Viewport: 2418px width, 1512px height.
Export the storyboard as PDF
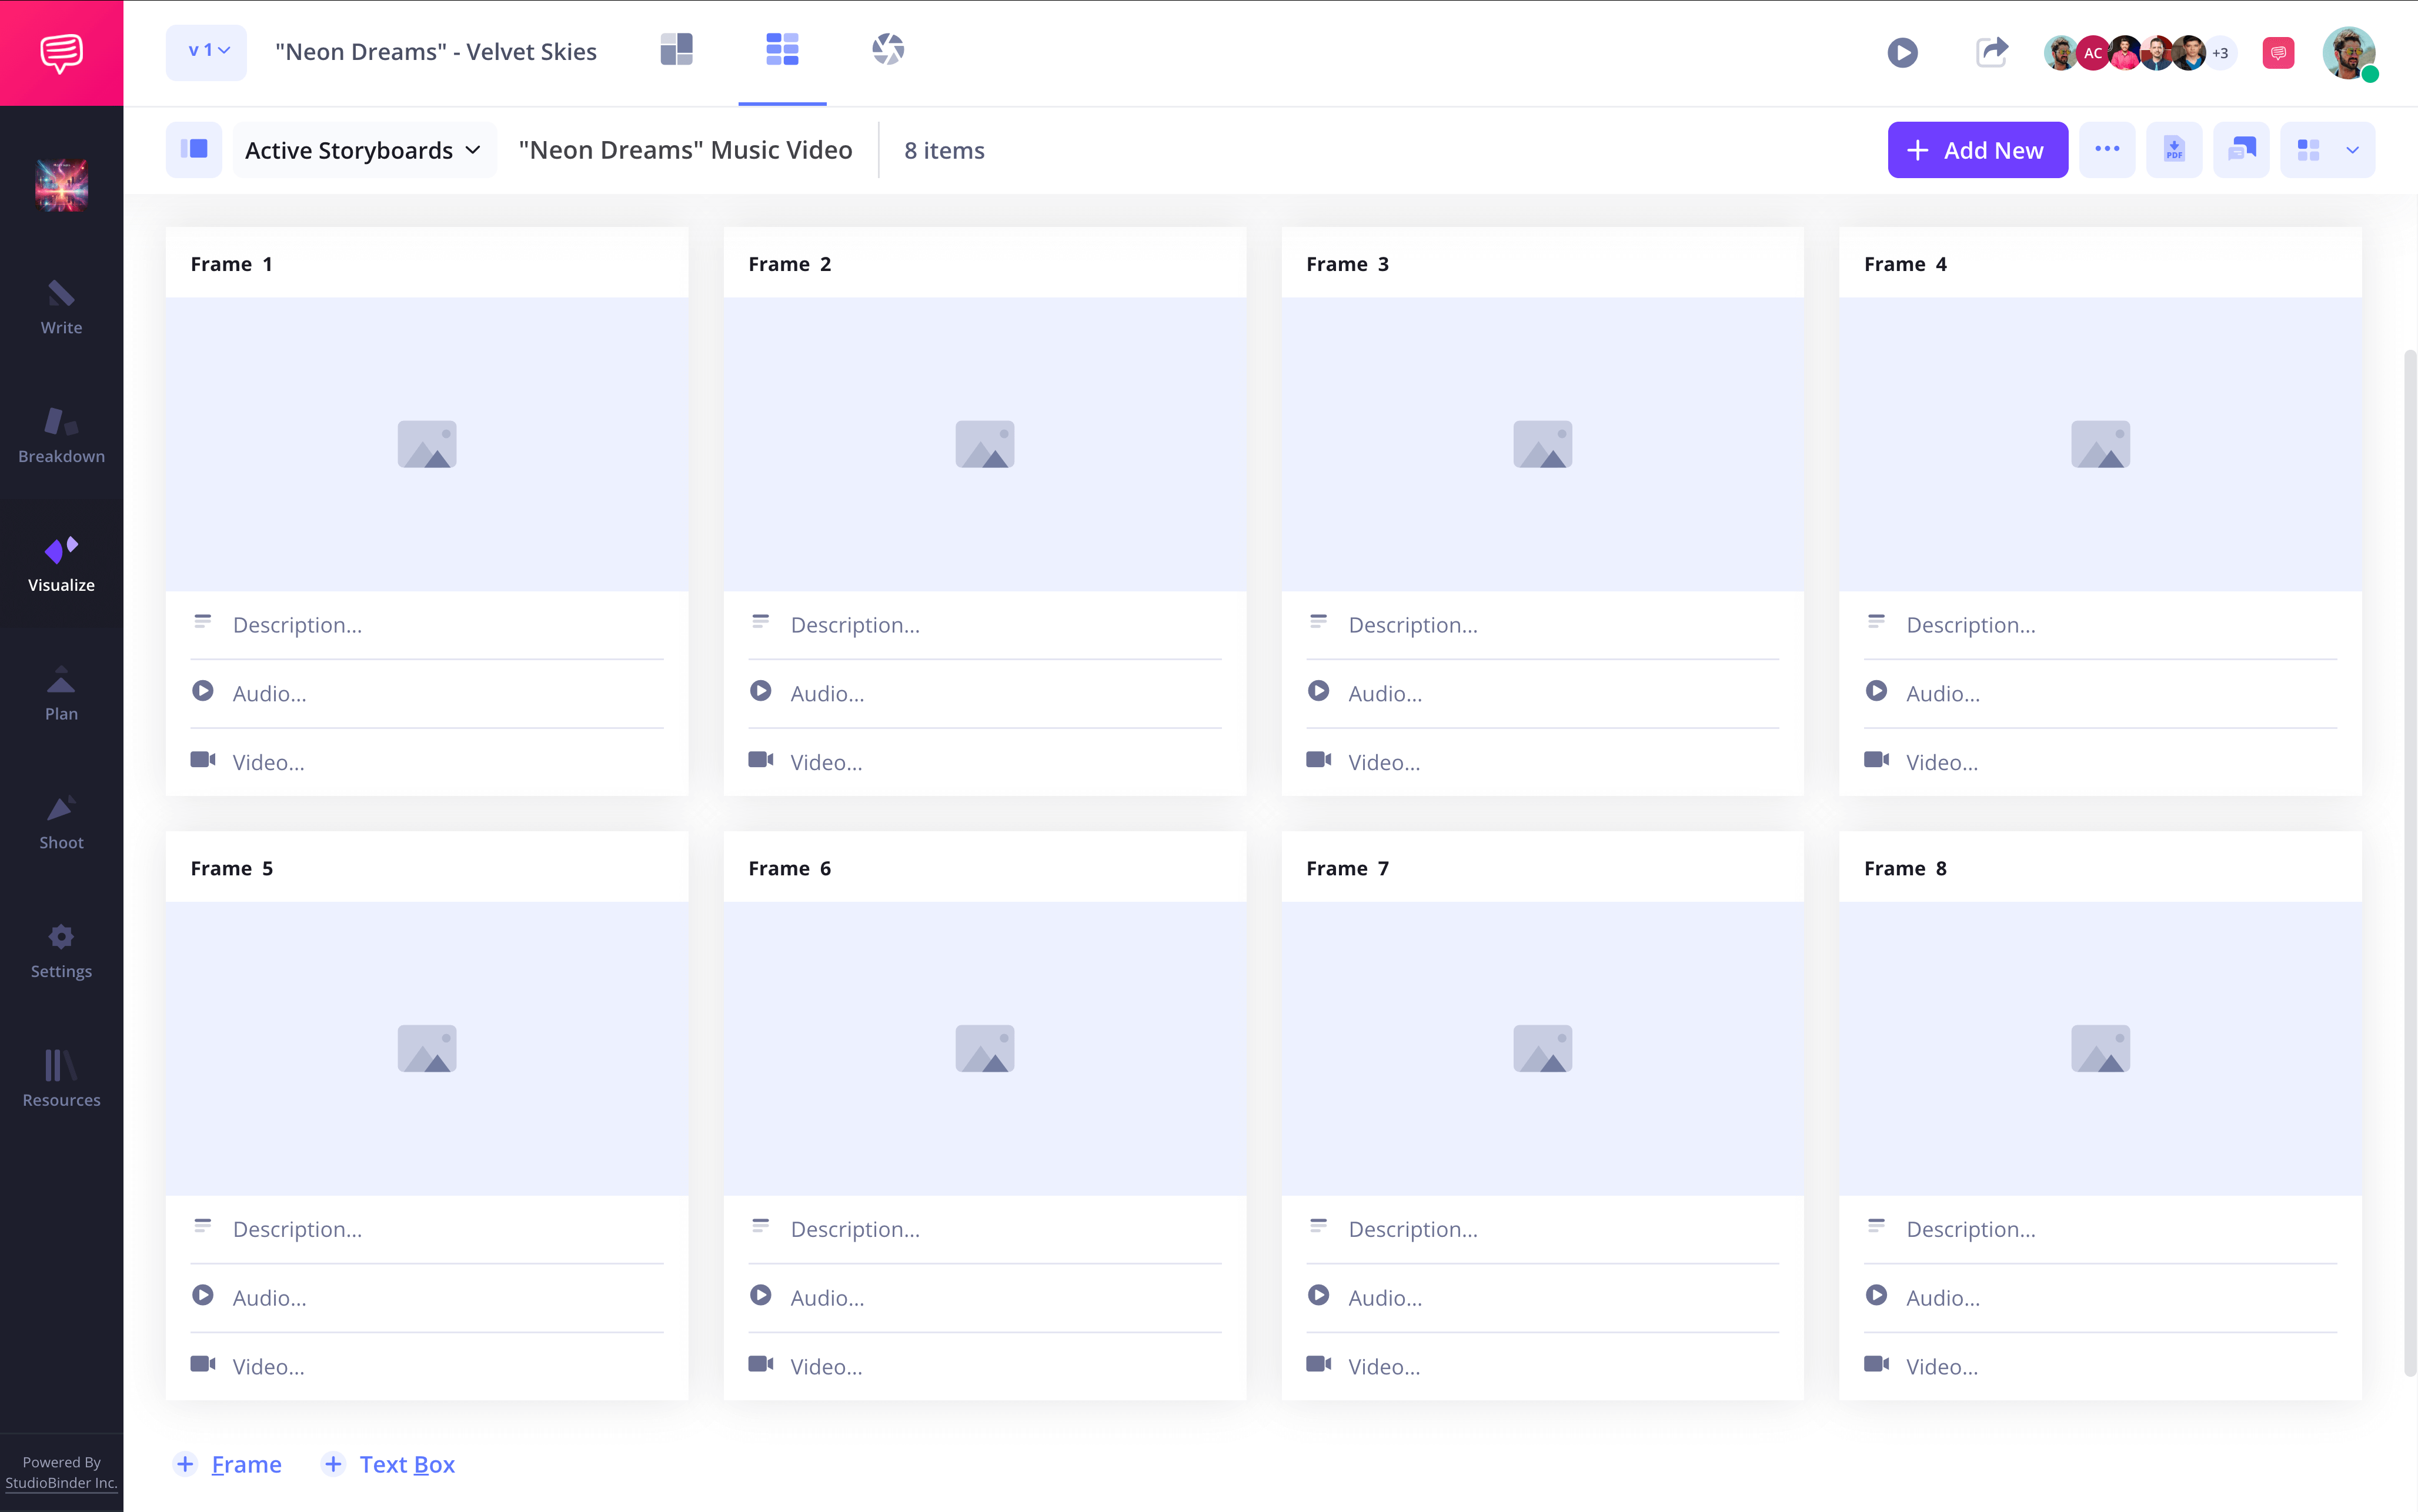tap(2175, 149)
